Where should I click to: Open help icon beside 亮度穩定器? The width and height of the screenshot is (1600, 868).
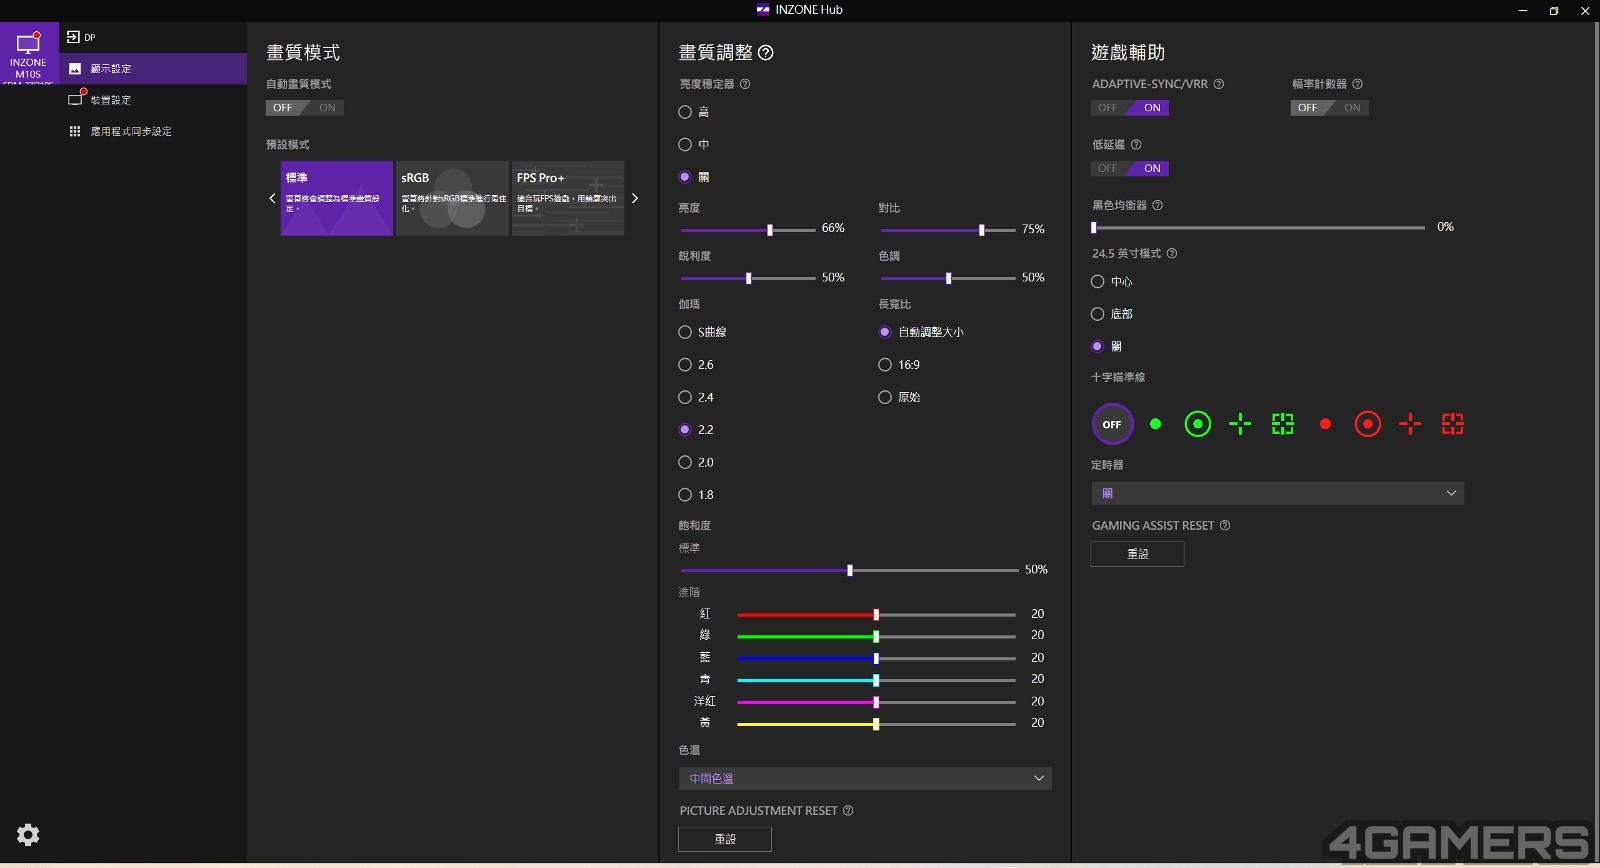[745, 84]
